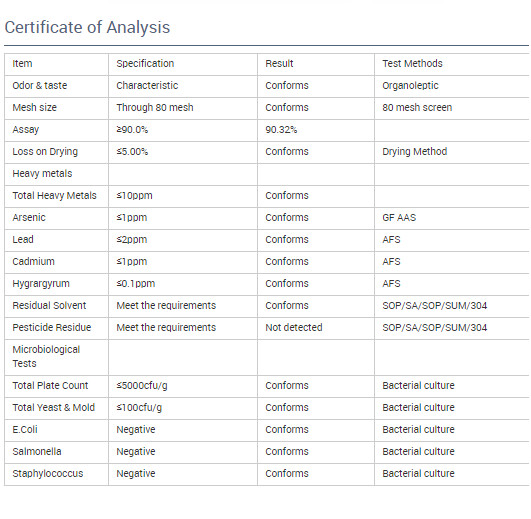Click the E.Coli row label
Viewport: 531px width, 519px height.
(25, 430)
